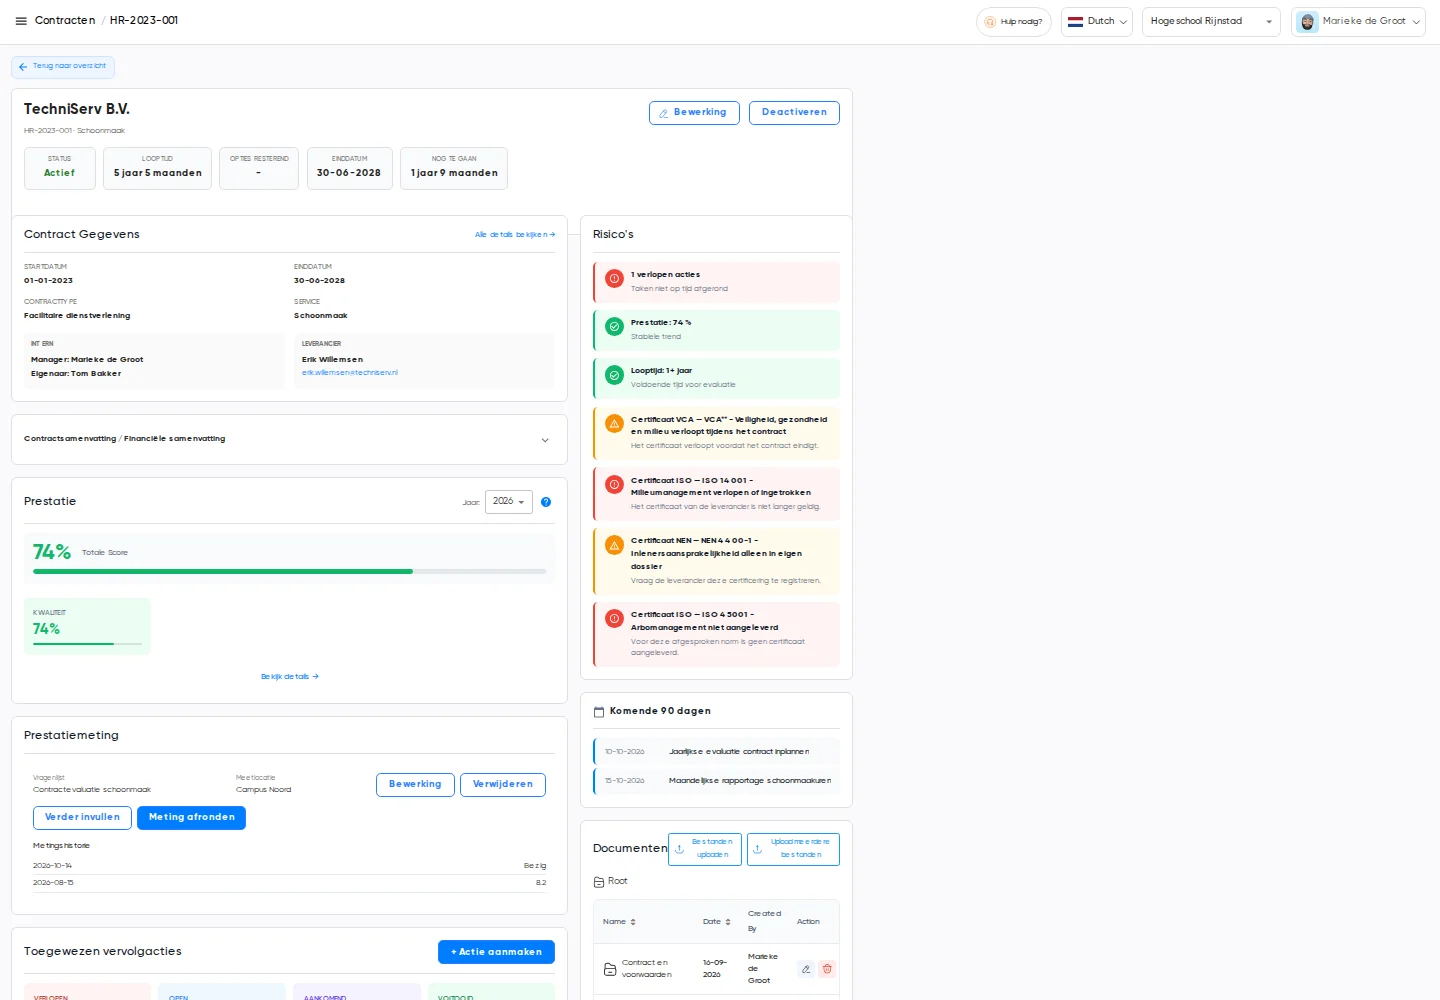This screenshot has width=1440, height=1000.
Task: Open the Dutch language dropdown
Action: click(x=1097, y=22)
